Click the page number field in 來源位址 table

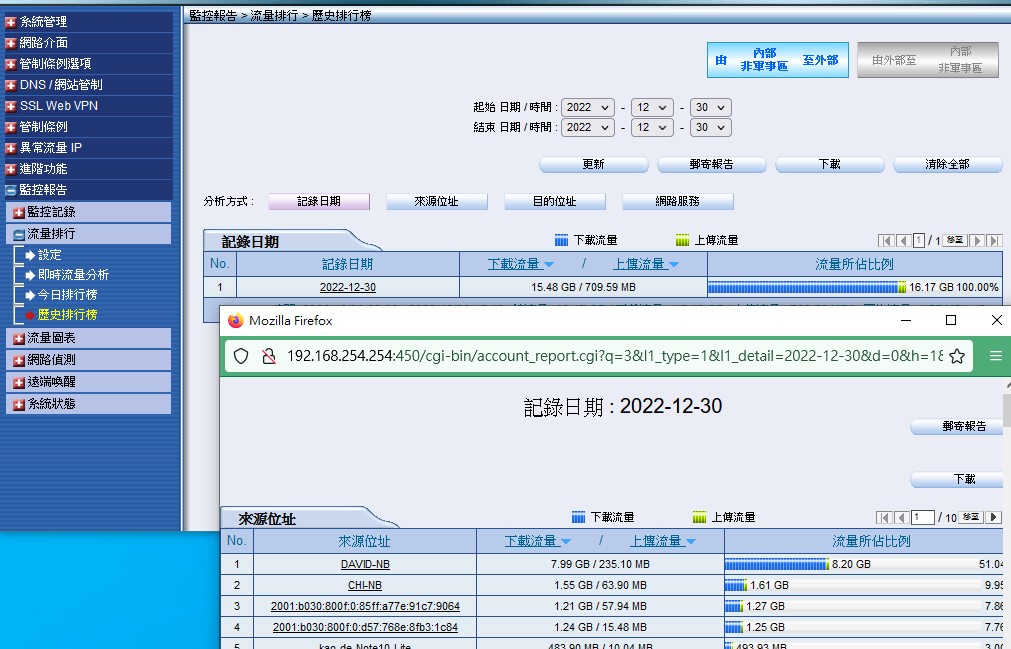click(921, 517)
